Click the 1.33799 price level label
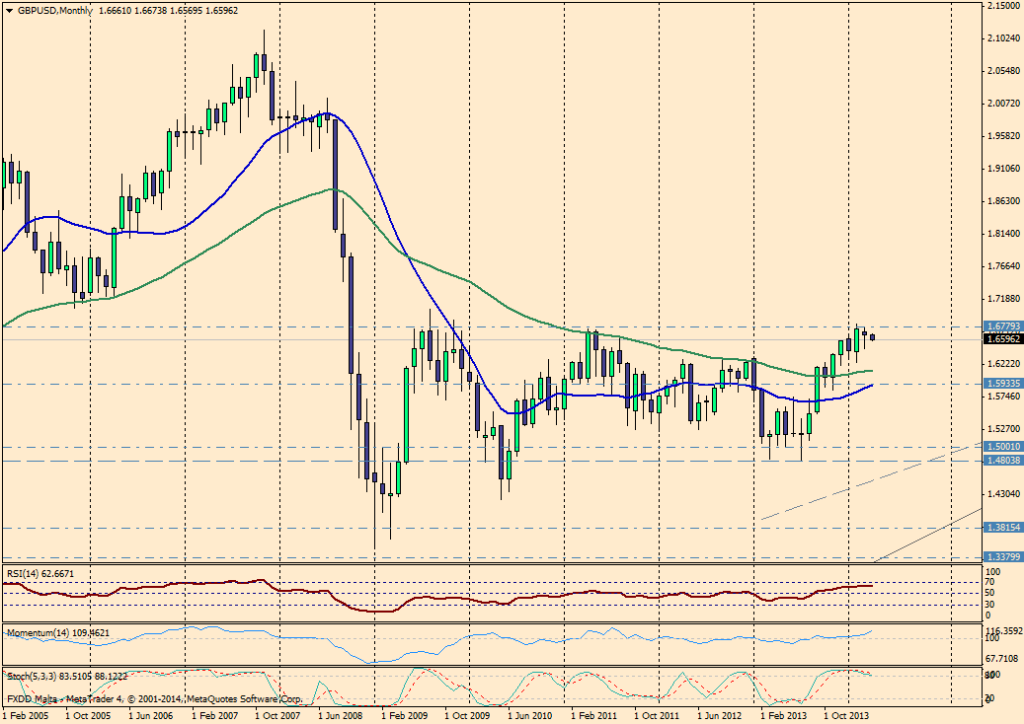1024x724 pixels. (1002, 557)
